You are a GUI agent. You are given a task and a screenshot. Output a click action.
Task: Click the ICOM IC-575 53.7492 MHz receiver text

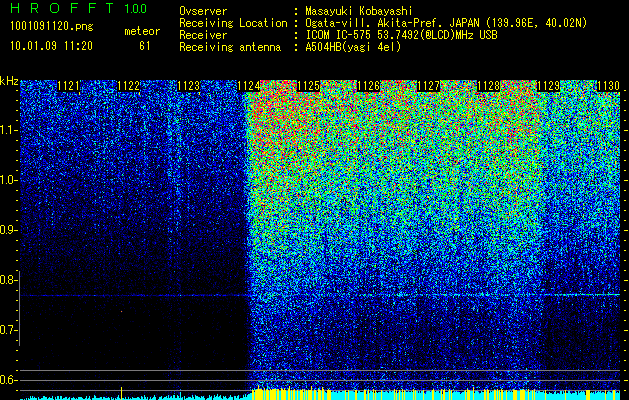click(401, 35)
